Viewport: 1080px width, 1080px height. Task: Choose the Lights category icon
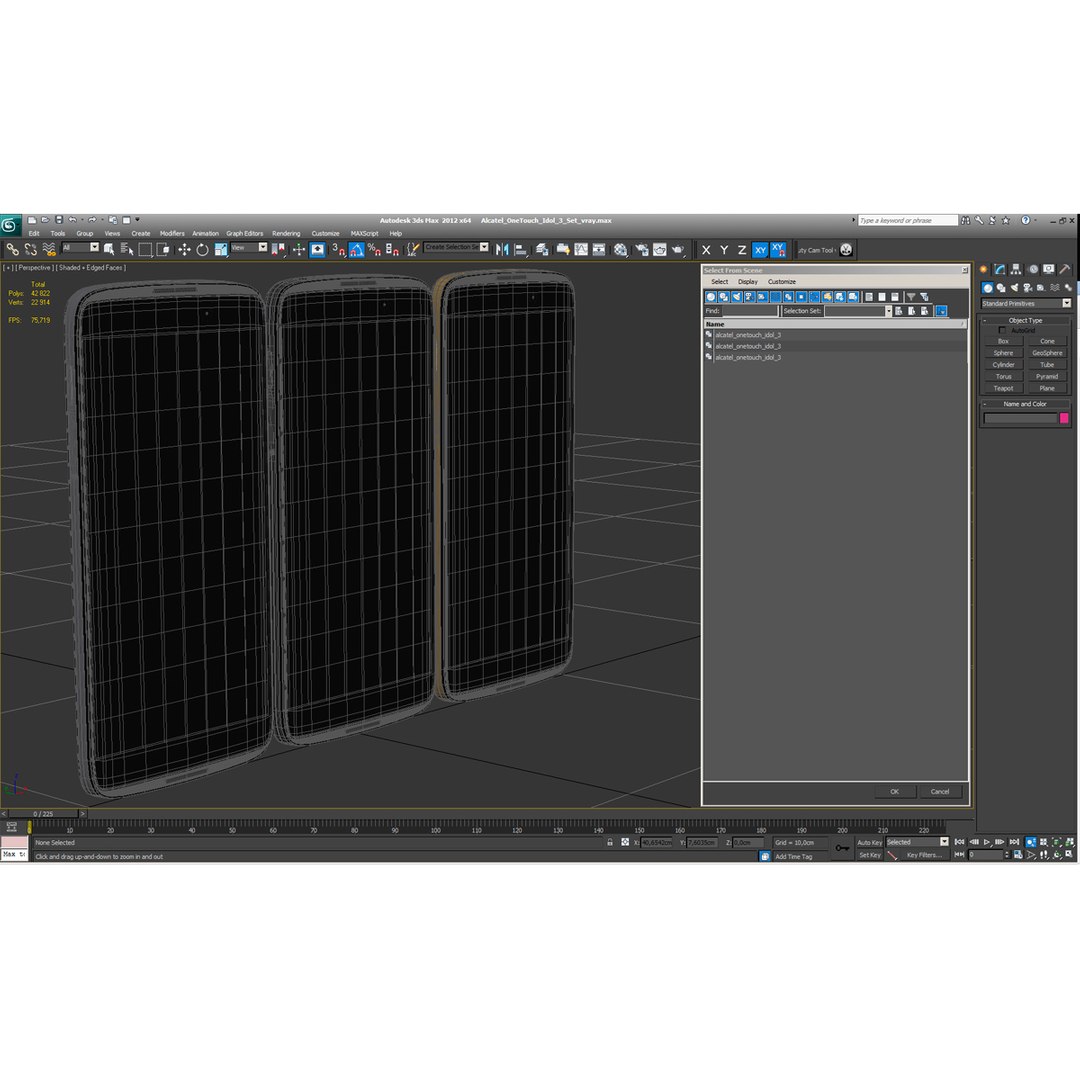[x=1014, y=288]
